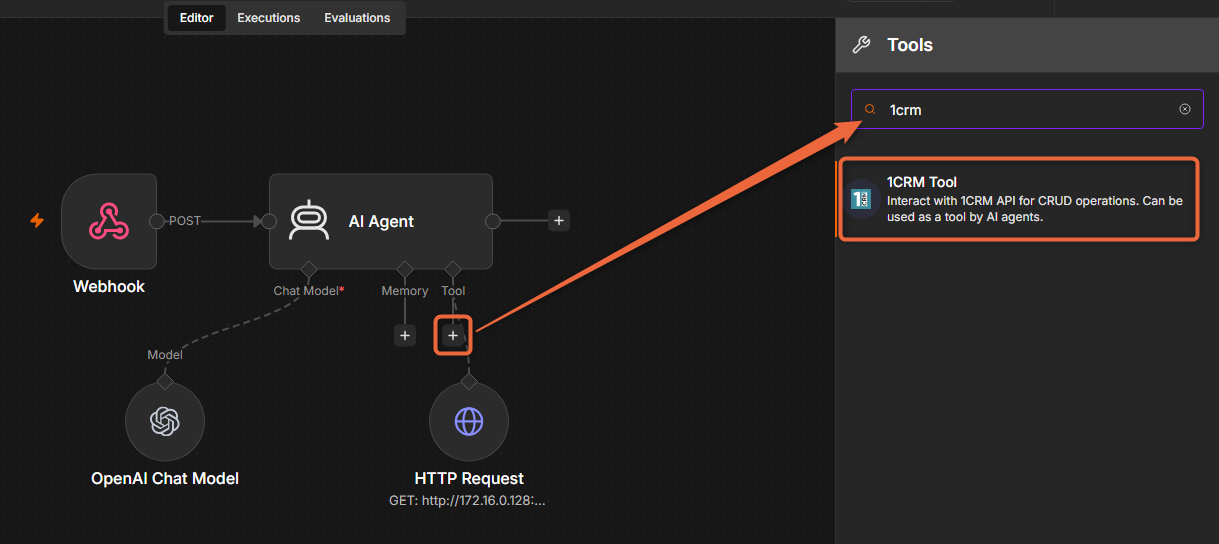Viewport: 1219px width, 544px height.
Task: Open the HTTP Request globe node
Action: (469, 422)
